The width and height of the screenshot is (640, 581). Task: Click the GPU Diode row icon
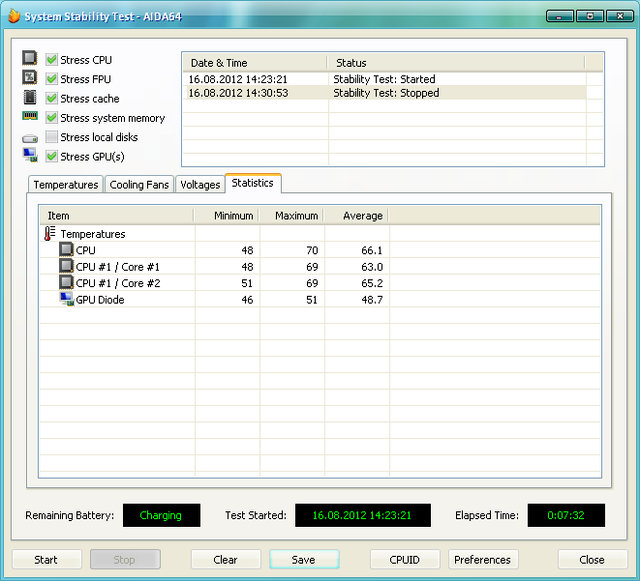[66, 300]
